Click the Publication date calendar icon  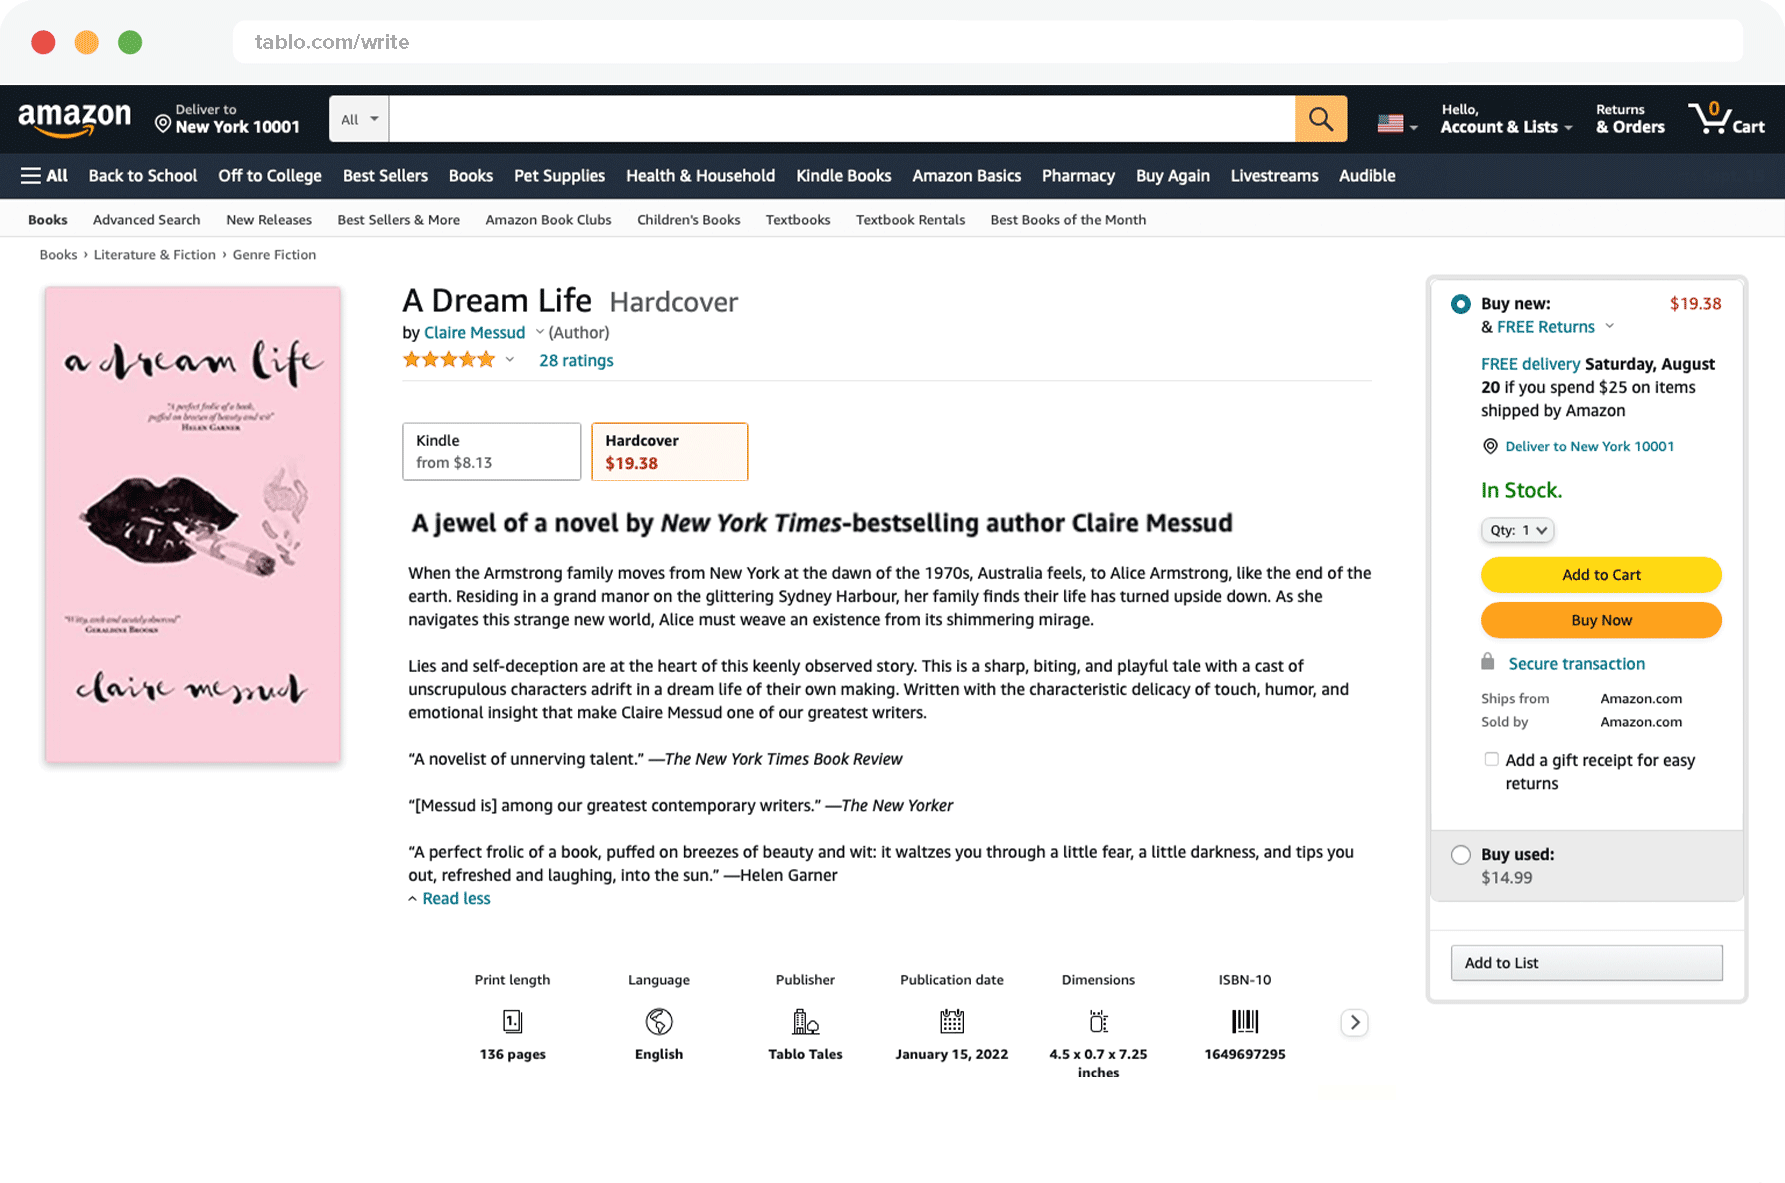[952, 1021]
